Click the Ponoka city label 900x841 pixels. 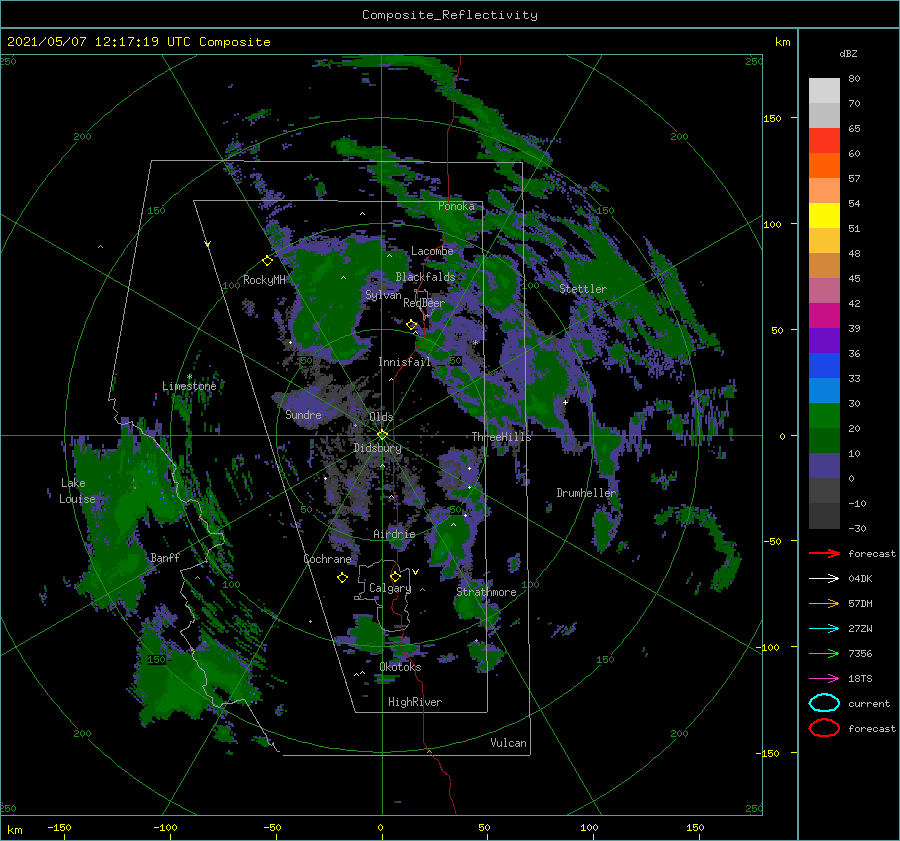(456, 206)
